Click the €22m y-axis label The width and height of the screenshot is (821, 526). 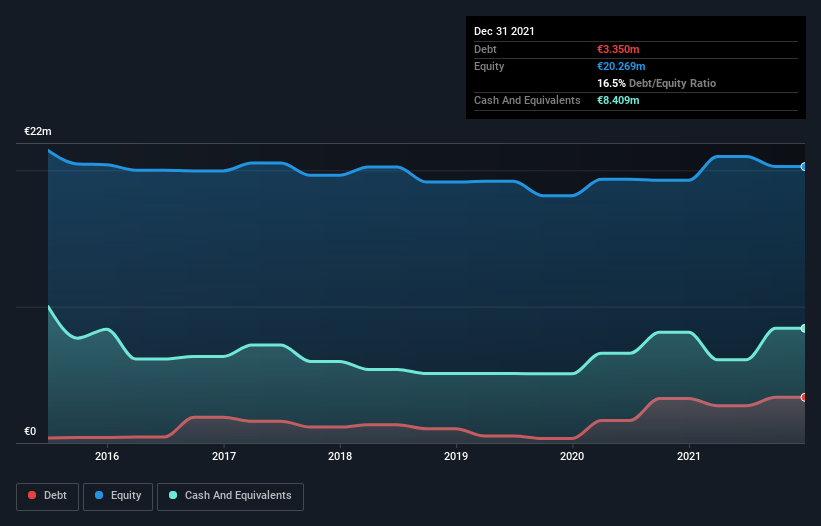38,131
